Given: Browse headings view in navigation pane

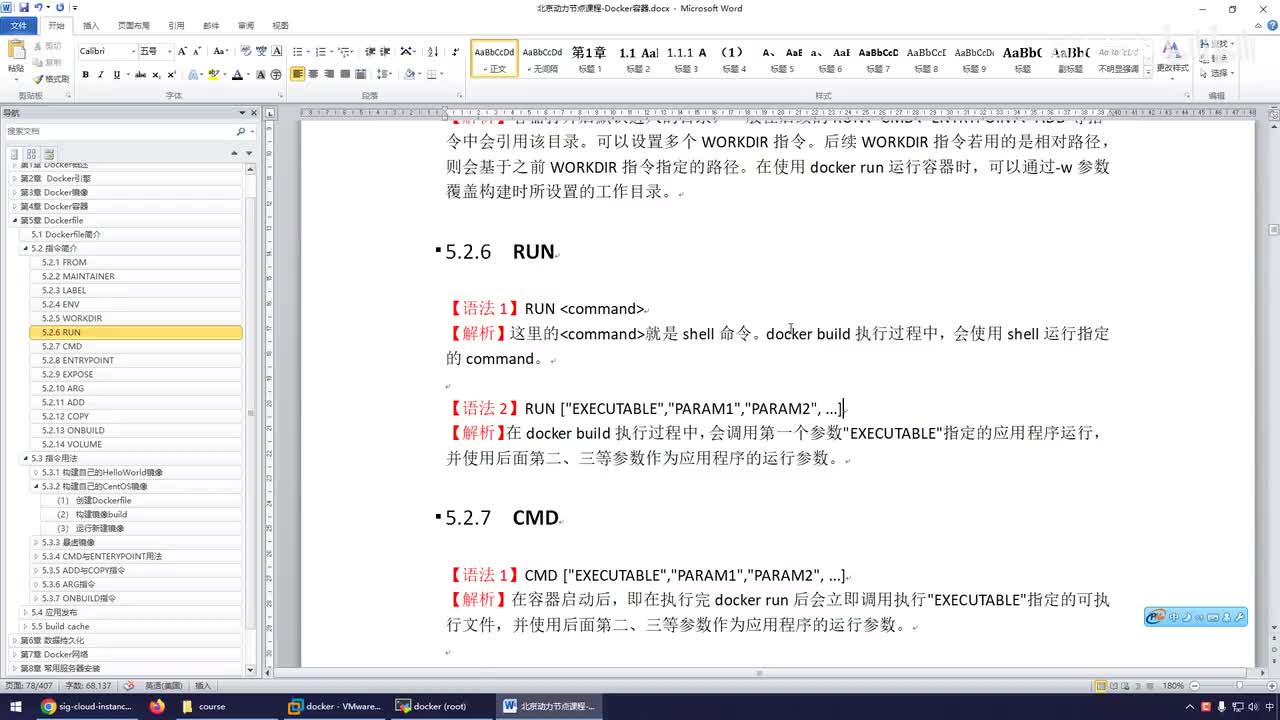Looking at the screenshot, I should pyautogui.click(x=15, y=153).
